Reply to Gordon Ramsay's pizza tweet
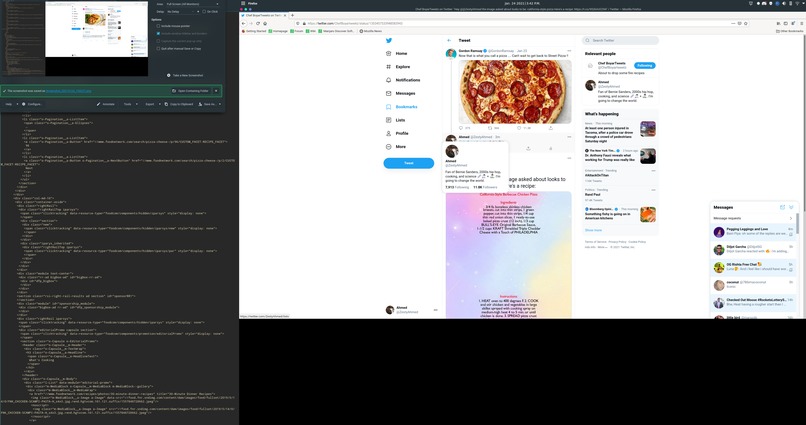Viewport: 806px width, 425px height. pos(461,128)
